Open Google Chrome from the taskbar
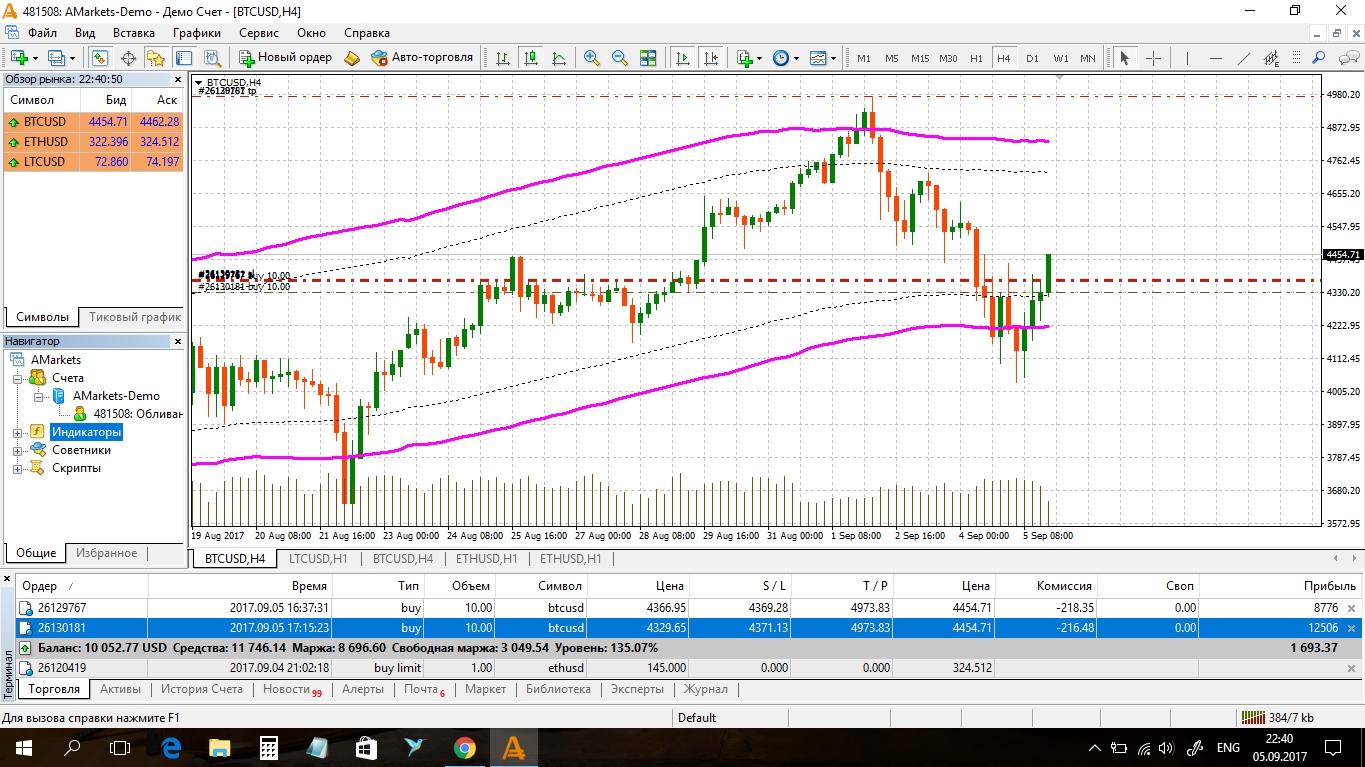The image size is (1365, 767). 464,747
